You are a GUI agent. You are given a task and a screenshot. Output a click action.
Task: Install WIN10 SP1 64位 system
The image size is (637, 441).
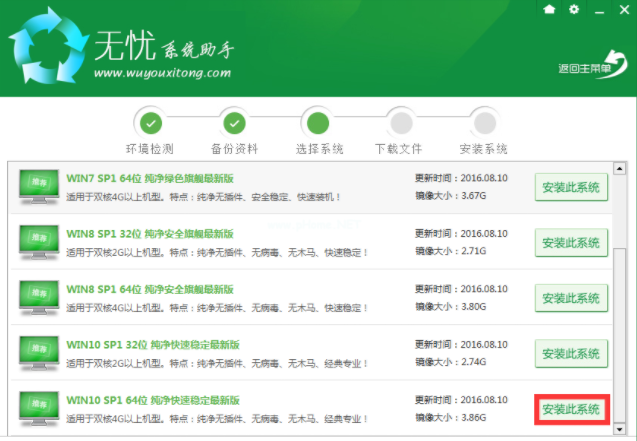point(571,409)
